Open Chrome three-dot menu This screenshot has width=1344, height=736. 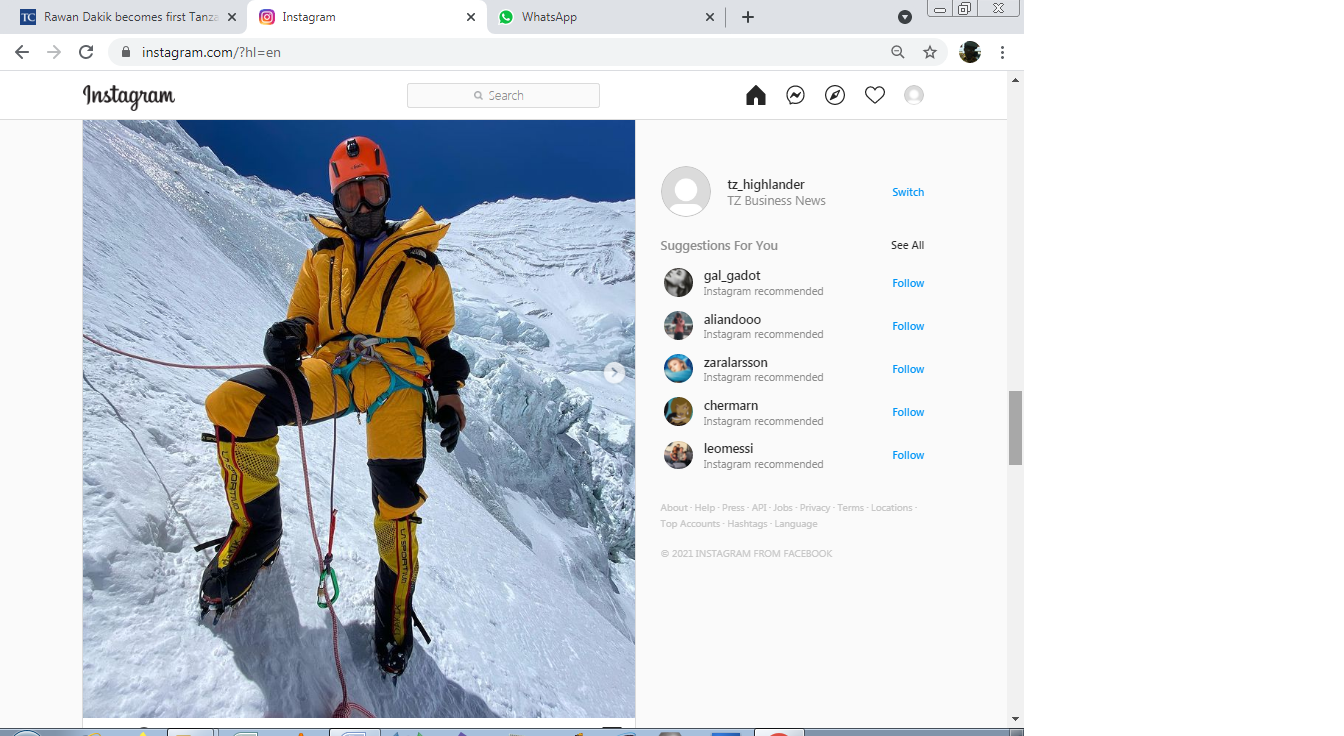pyautogui.click(x=1002, y=52)
